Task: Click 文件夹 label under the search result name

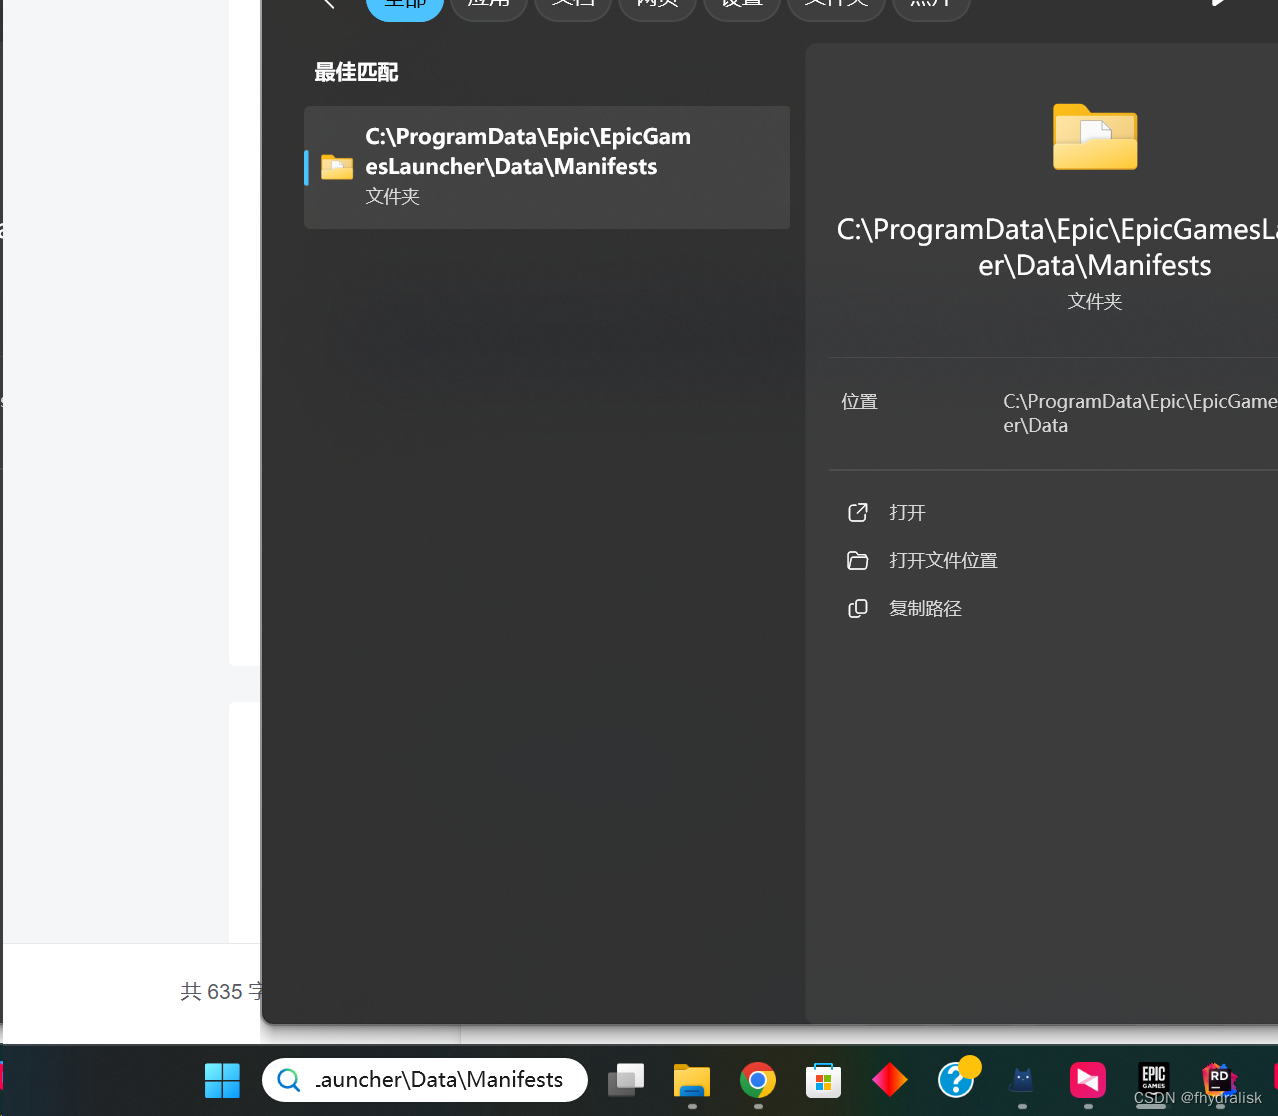Action: point(392,197)
